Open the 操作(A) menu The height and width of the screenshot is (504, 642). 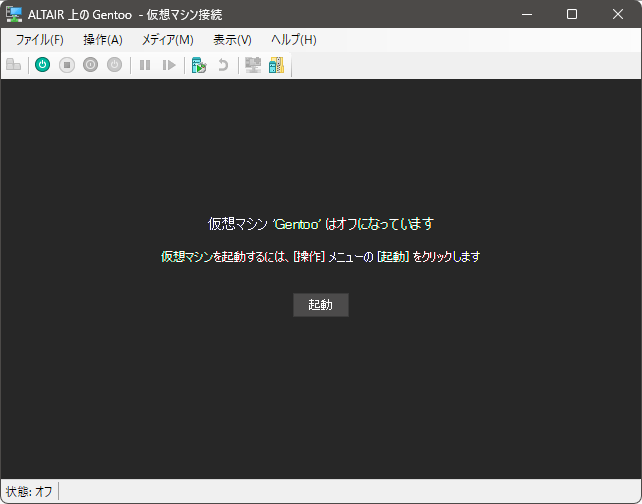(x=103, y=40)
